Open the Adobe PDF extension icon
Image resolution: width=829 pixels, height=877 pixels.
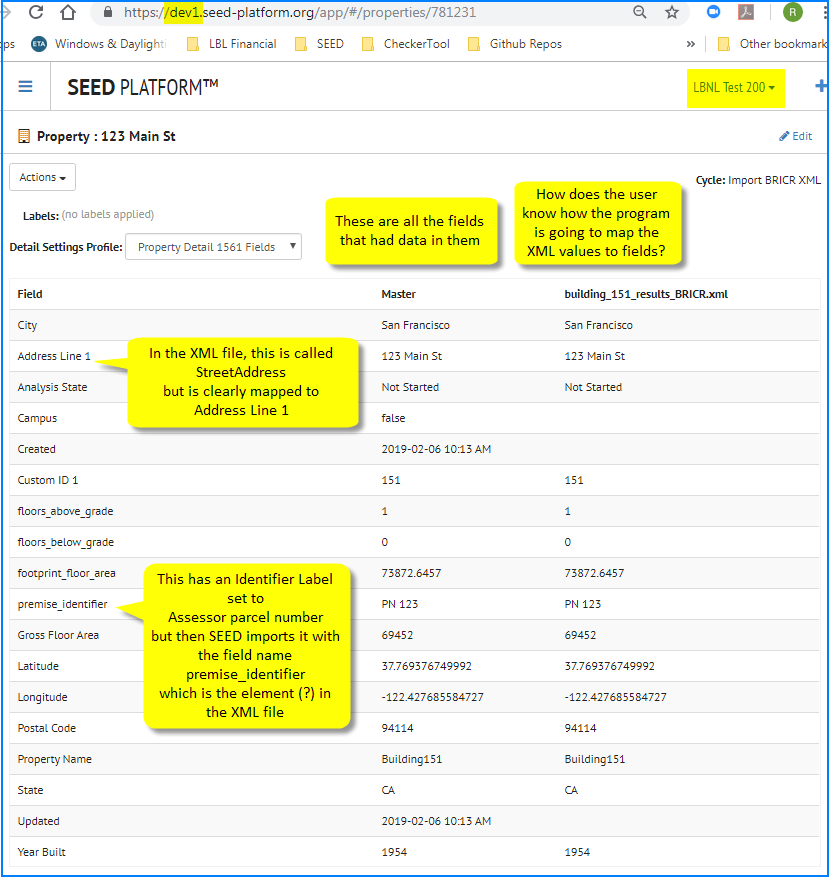pyautogui.click(x=746, y=14)
